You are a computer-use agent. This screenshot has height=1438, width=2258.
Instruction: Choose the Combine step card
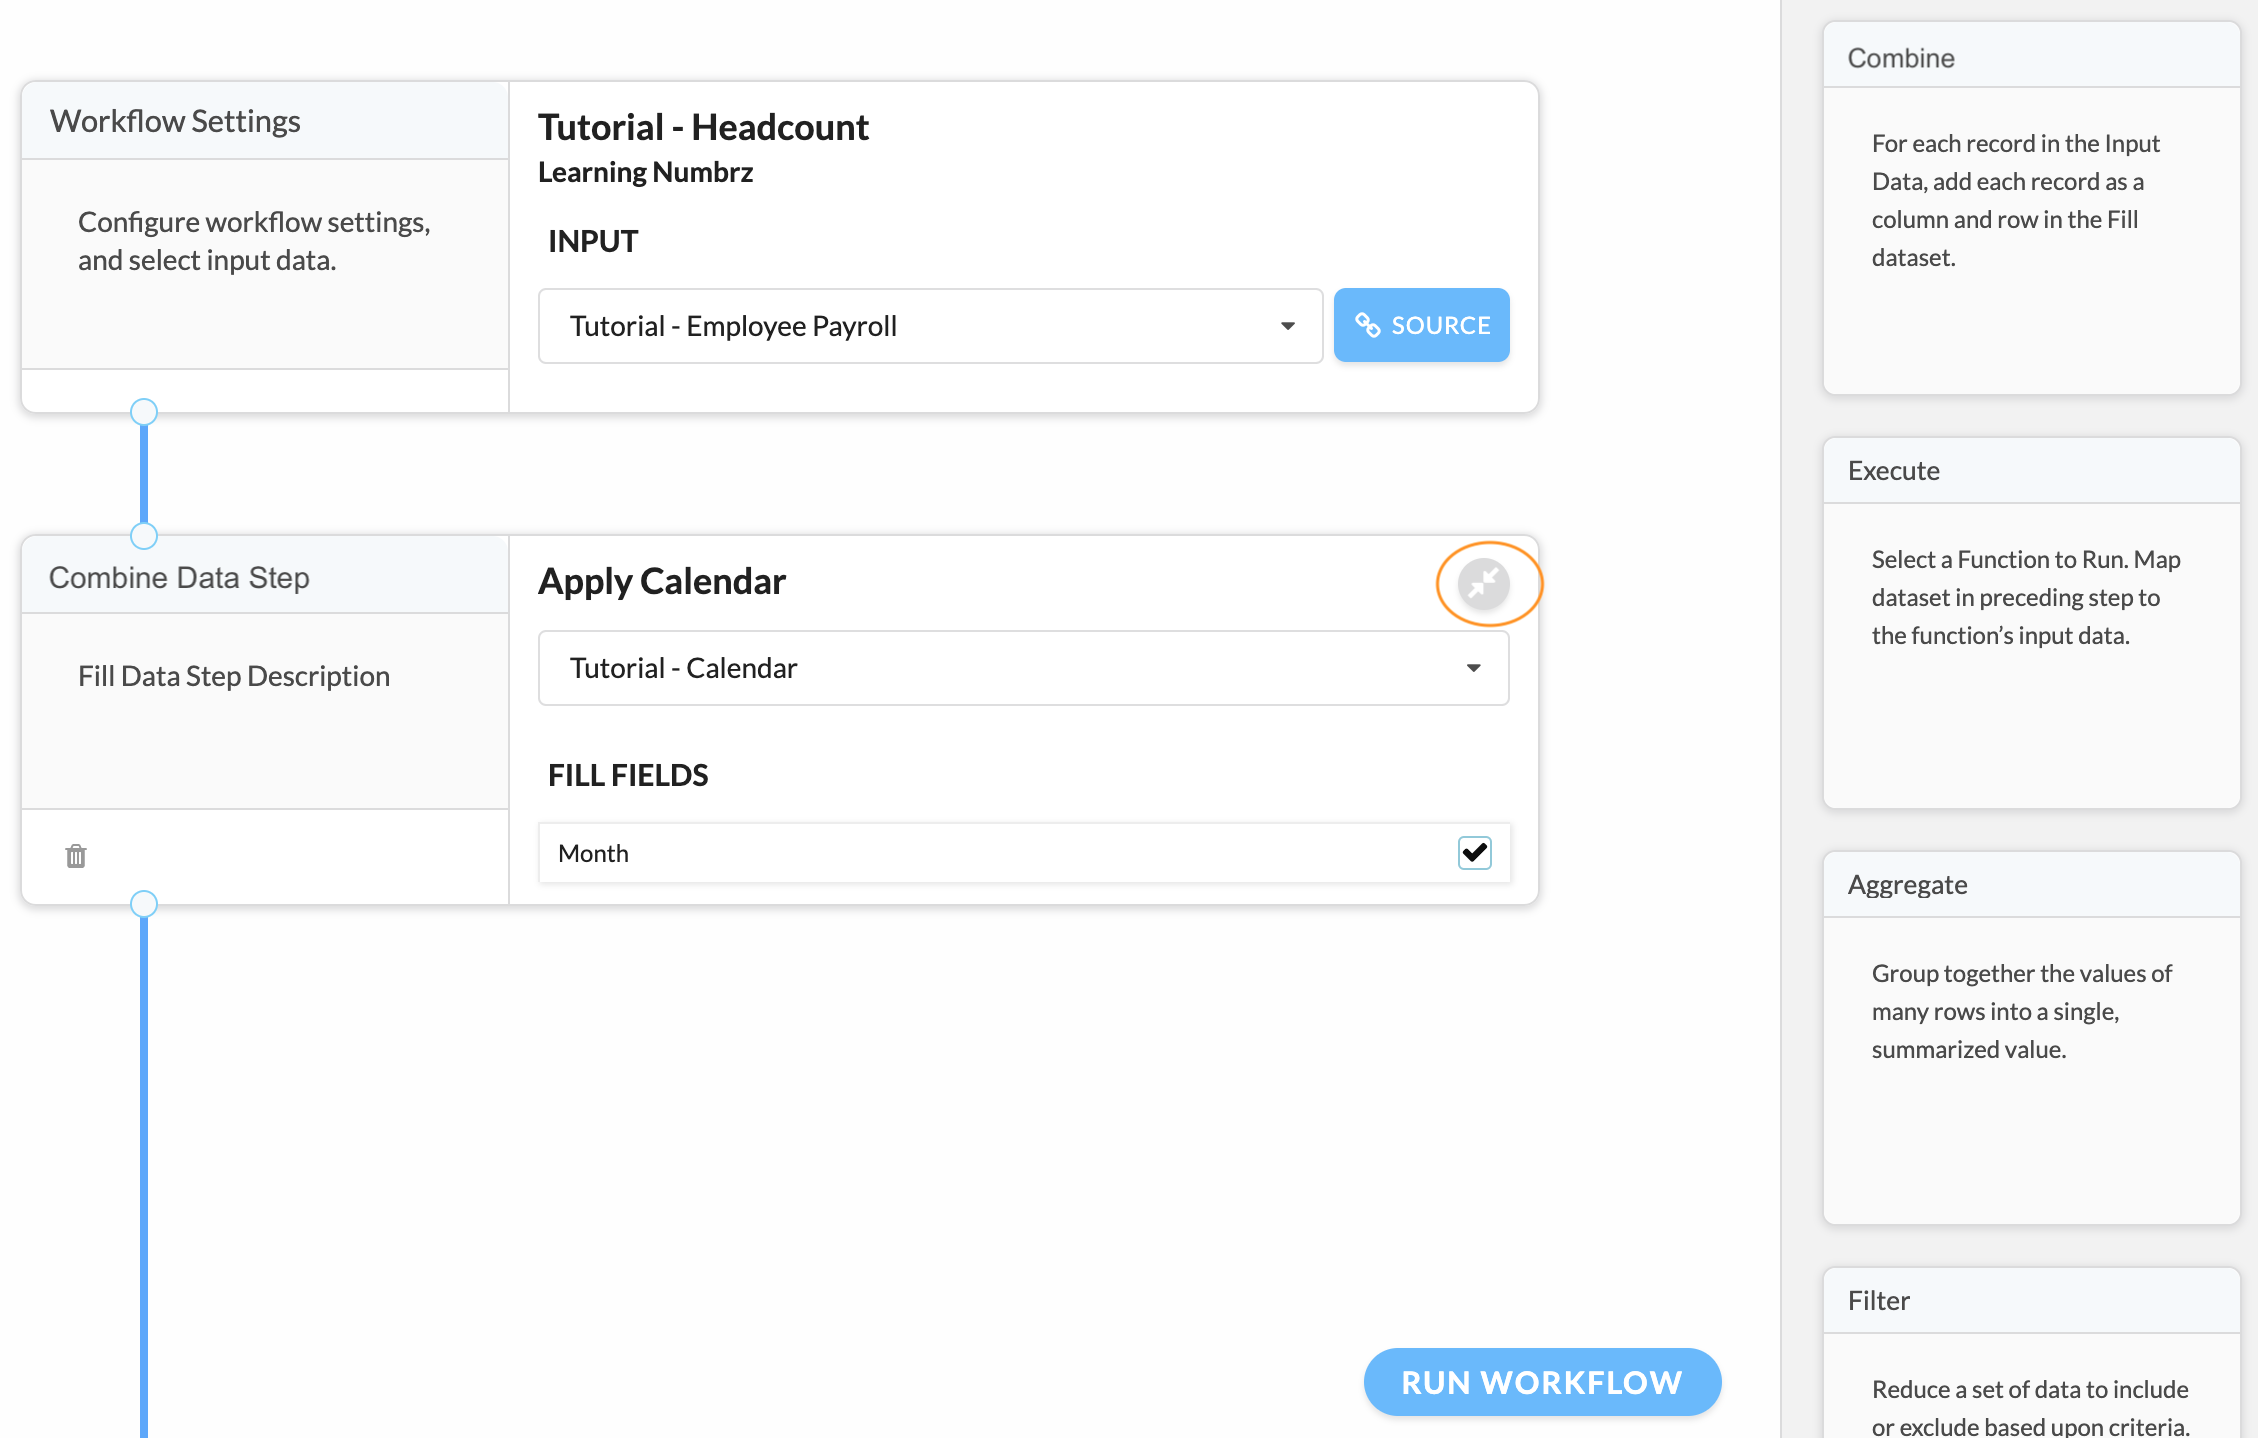point(2031,208)
